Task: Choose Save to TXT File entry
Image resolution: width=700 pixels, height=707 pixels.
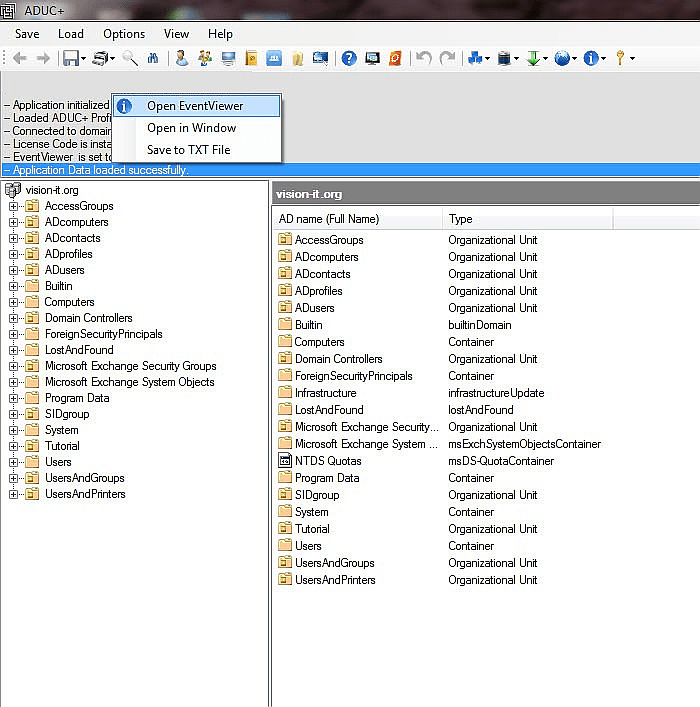Action: (x=197, y=150)
